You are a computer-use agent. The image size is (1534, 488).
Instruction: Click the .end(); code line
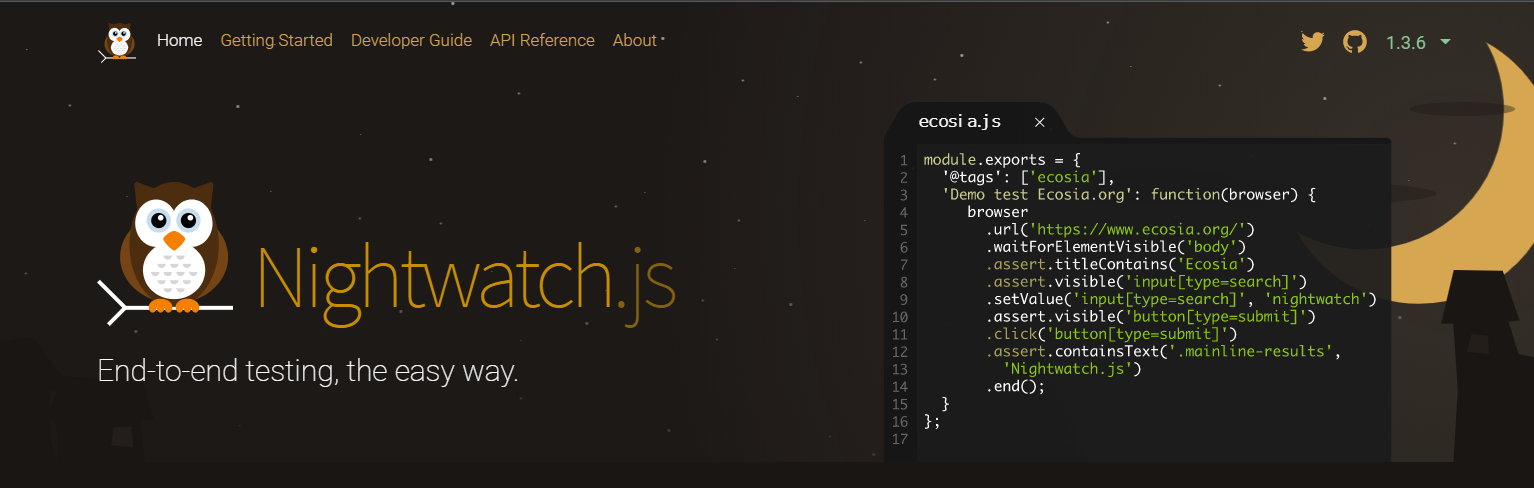coord(1015,386)
